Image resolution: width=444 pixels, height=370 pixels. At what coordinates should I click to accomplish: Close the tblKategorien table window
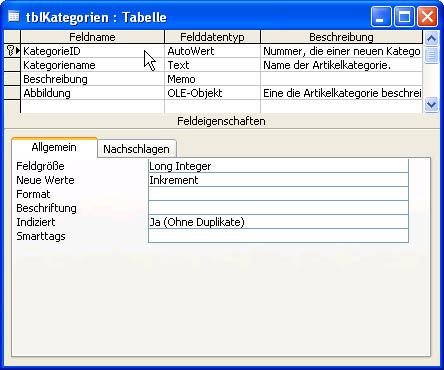(427, 17)
